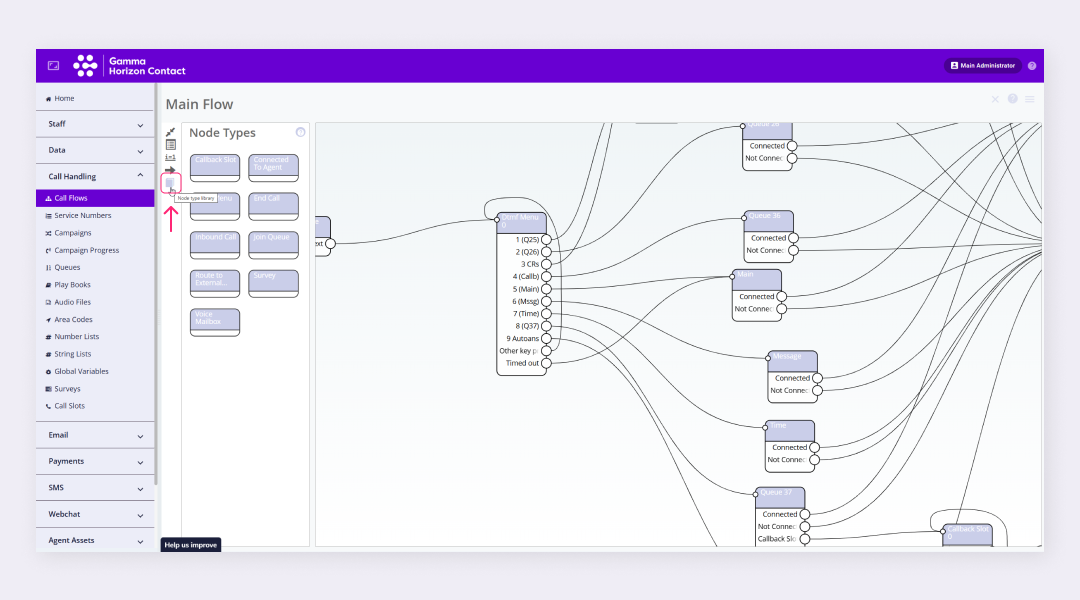
Task: Click the 5 (Main) output port circle
Action: pyautogui.click(x=546, y=289)
